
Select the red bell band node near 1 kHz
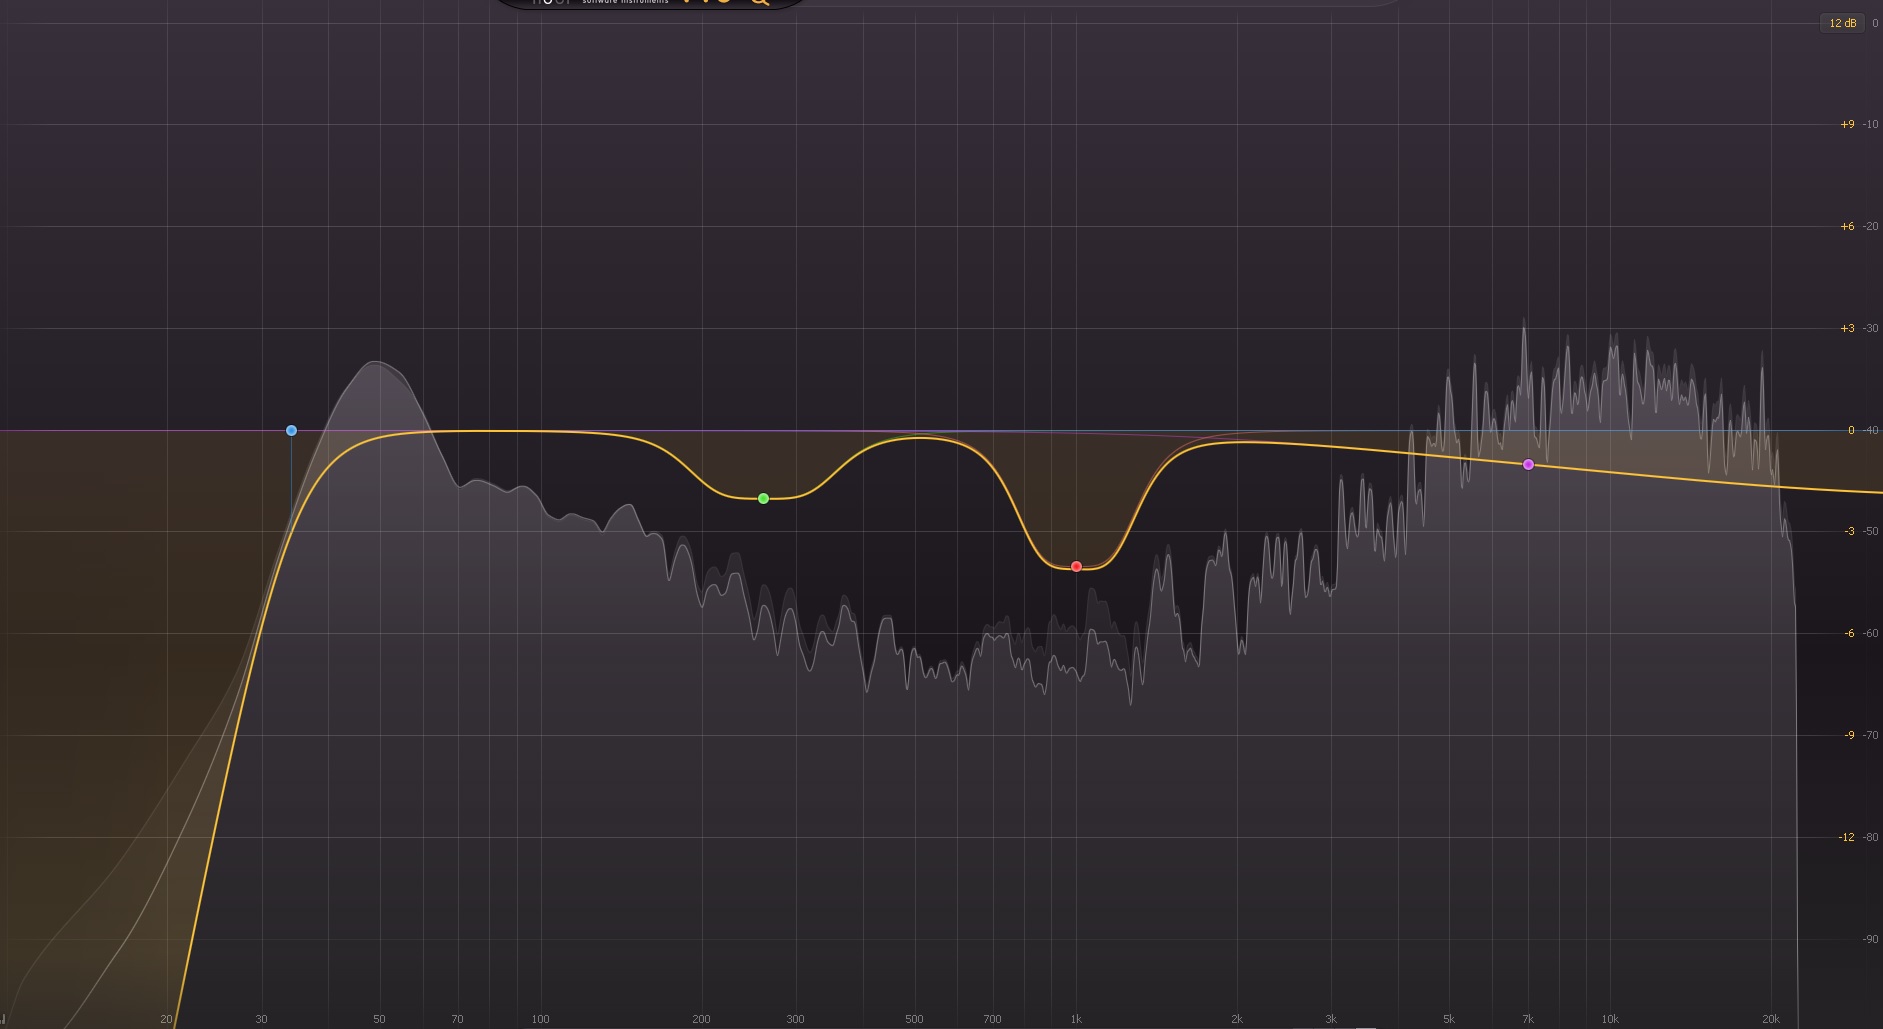tap(1075, 565)
